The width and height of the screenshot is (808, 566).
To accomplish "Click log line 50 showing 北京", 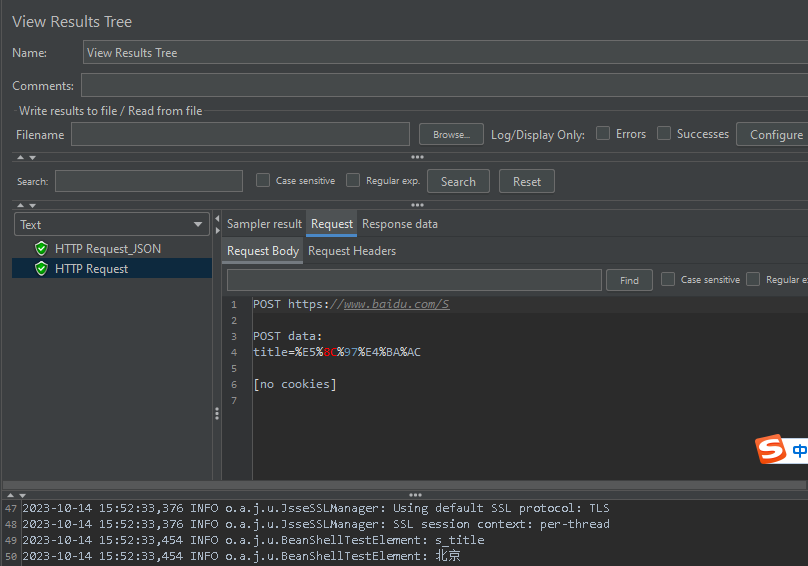I will 241,556.
